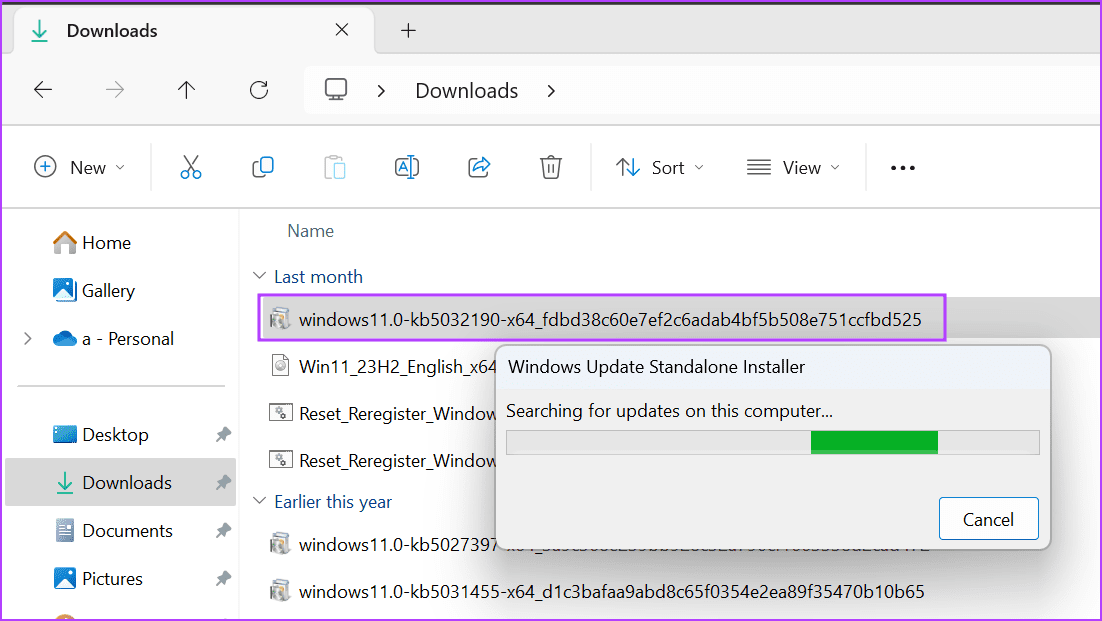Open the View dropdown menu
Image resolution: width=1102 pixels, height=621 pixels.
793,167
